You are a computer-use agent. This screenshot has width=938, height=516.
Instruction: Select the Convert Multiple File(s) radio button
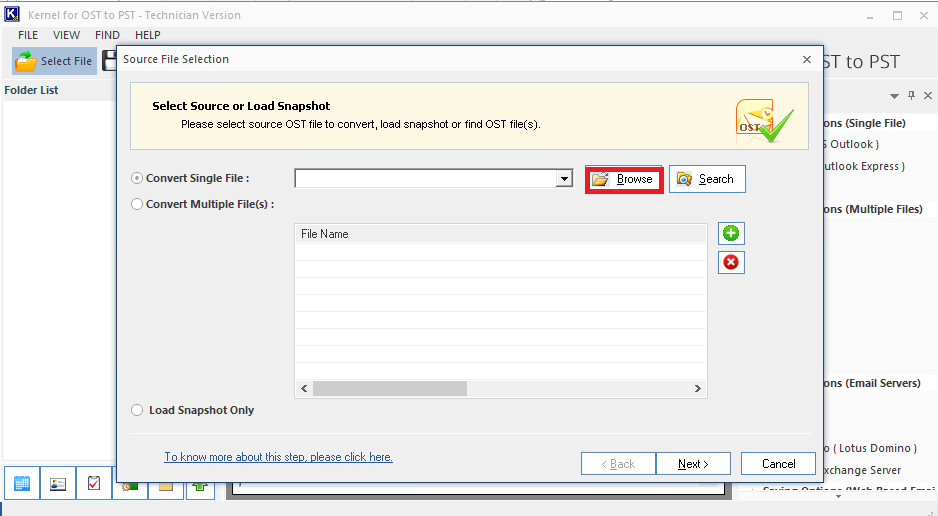click(x=137, y=204)
